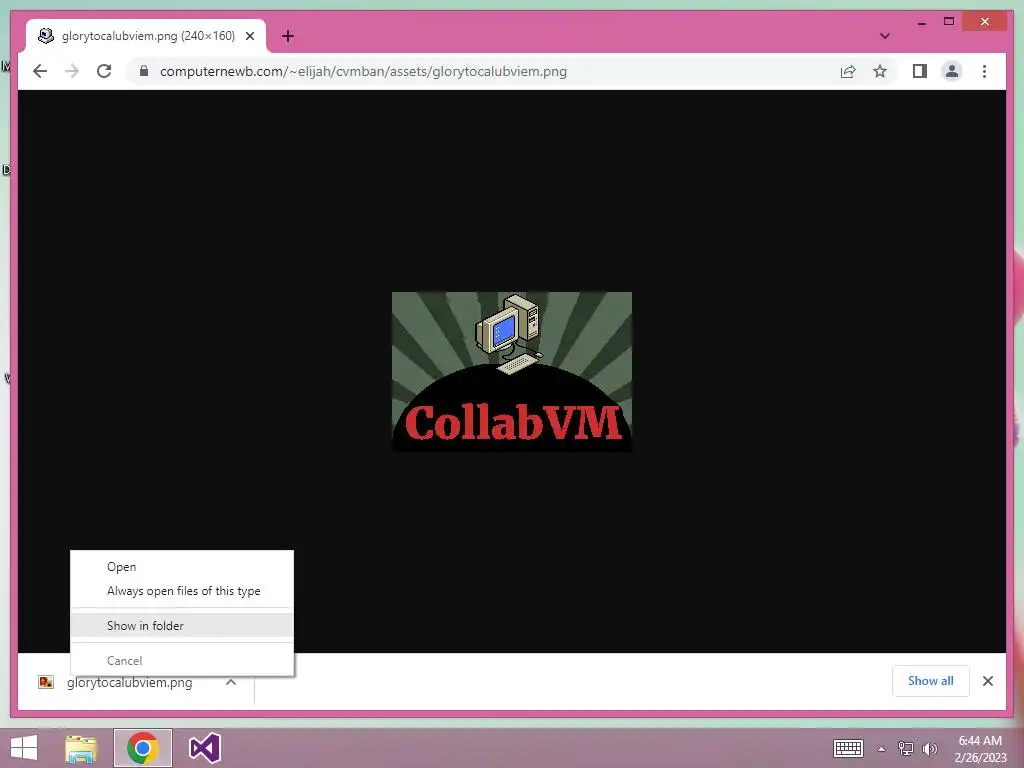View site information lock icon
The width and height of the screenshot is (1024, 768).
(x=144, y=71)
